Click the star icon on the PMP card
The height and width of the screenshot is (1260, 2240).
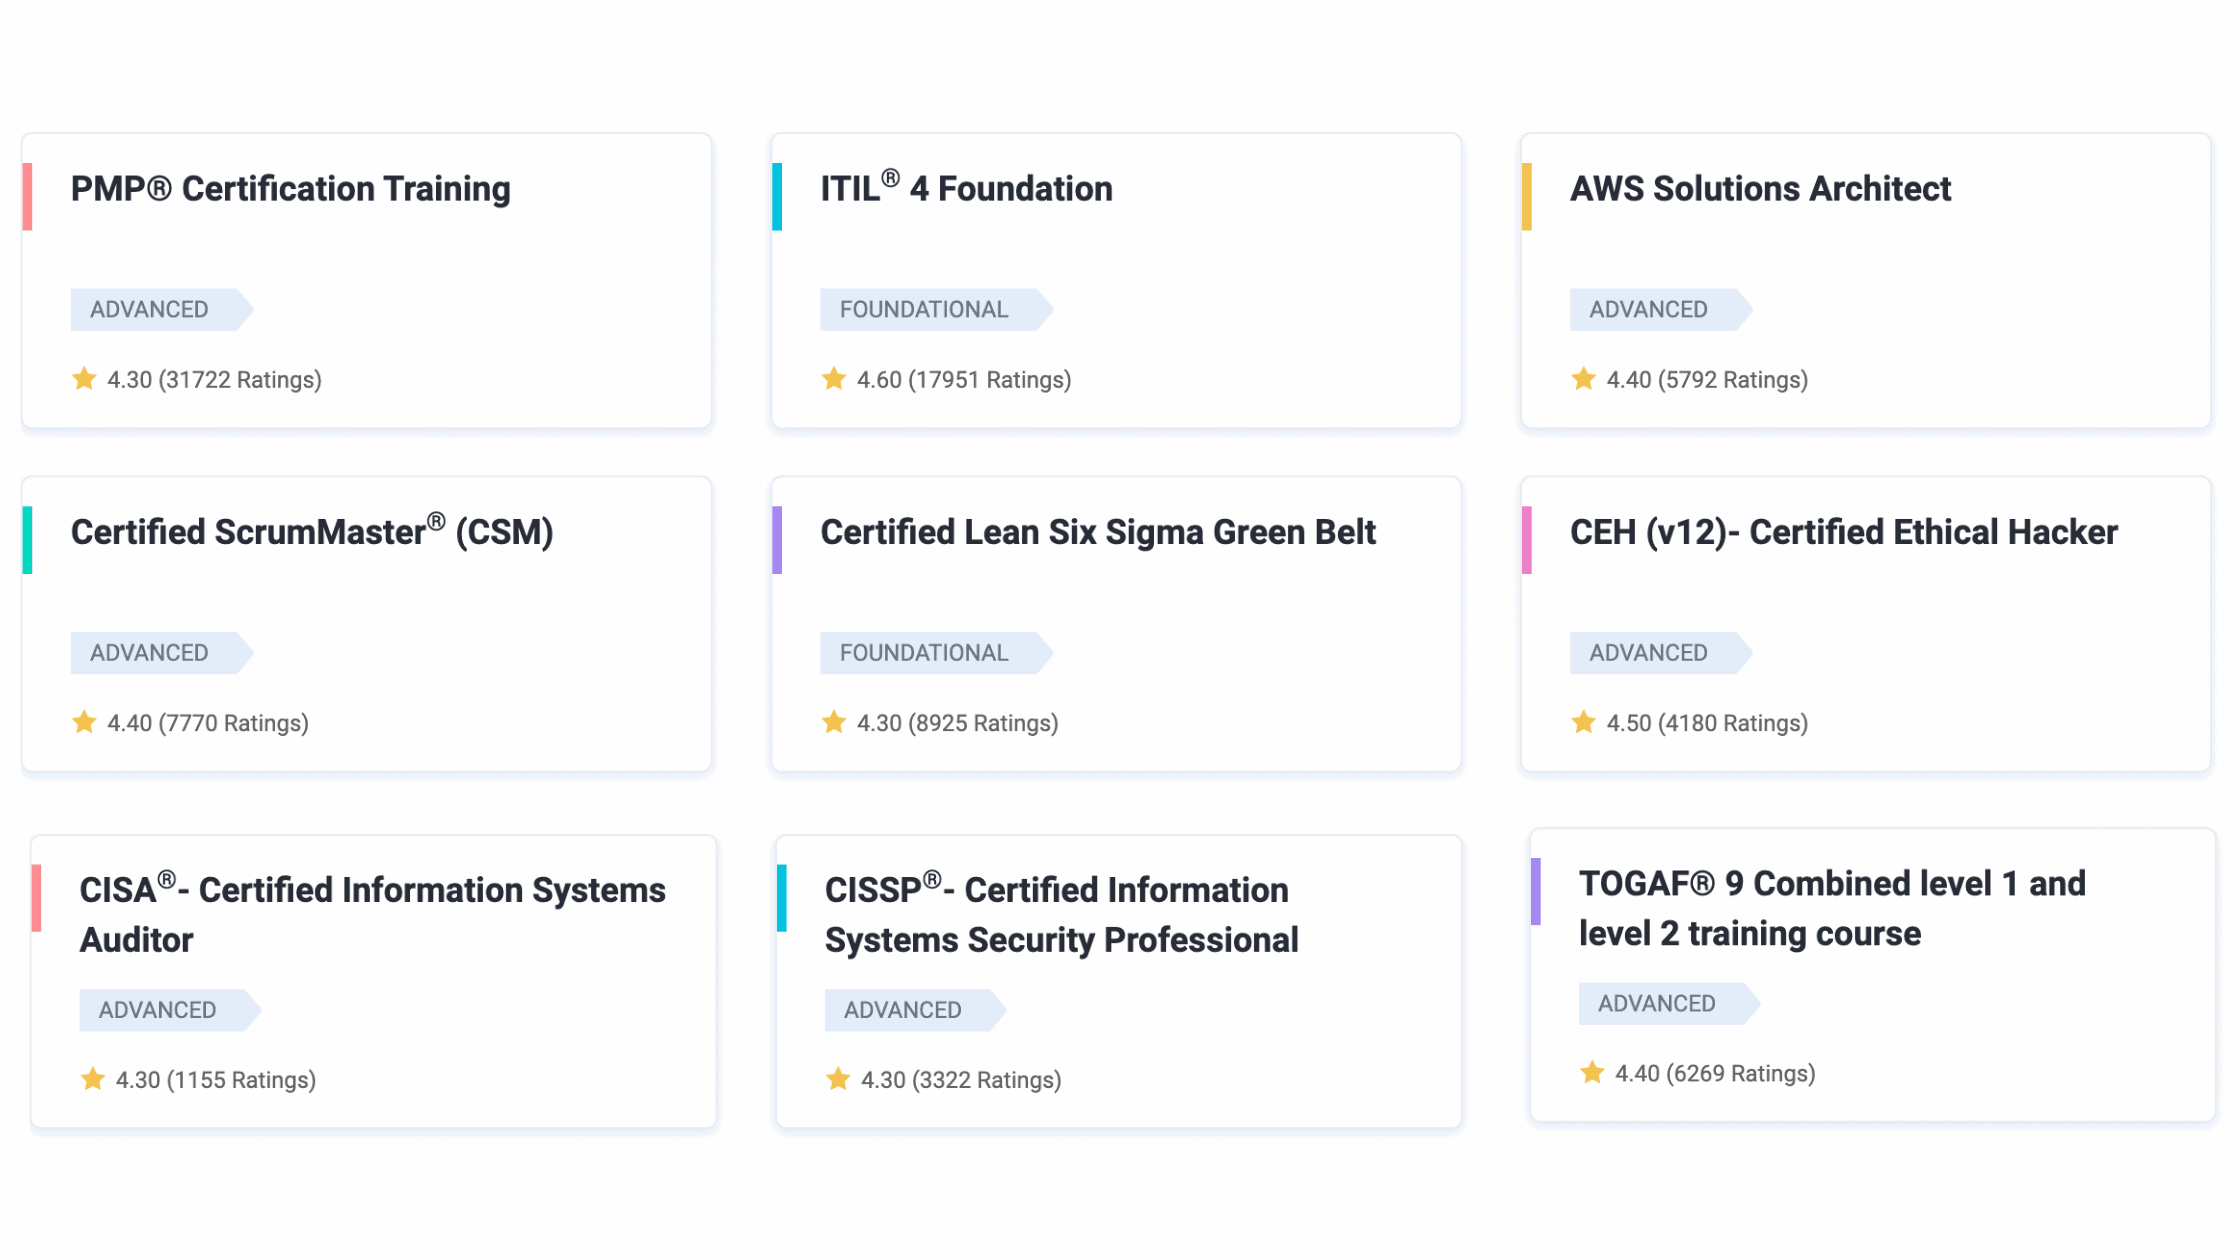click(84, 379)
